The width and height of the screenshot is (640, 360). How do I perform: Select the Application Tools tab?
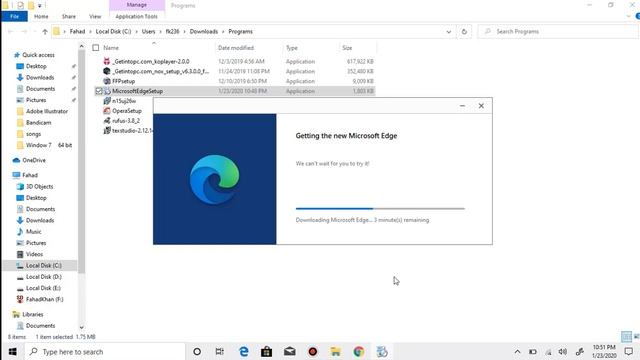[x=136, y=16]
